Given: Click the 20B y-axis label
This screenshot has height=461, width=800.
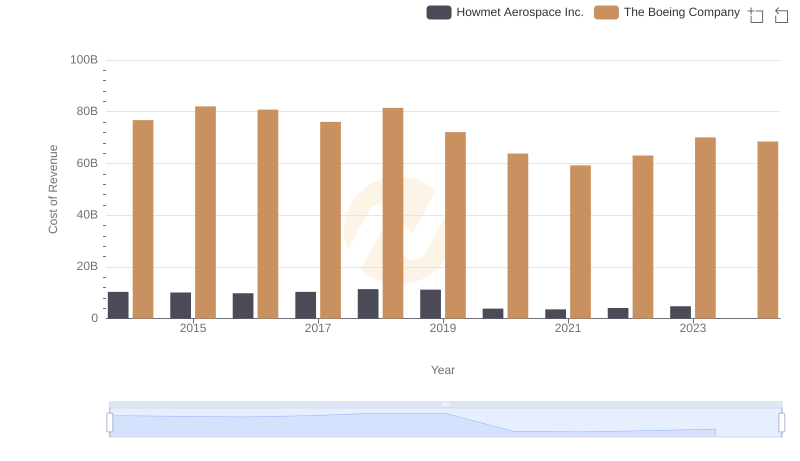Looking at the screenshot, I should coord(87,267).
